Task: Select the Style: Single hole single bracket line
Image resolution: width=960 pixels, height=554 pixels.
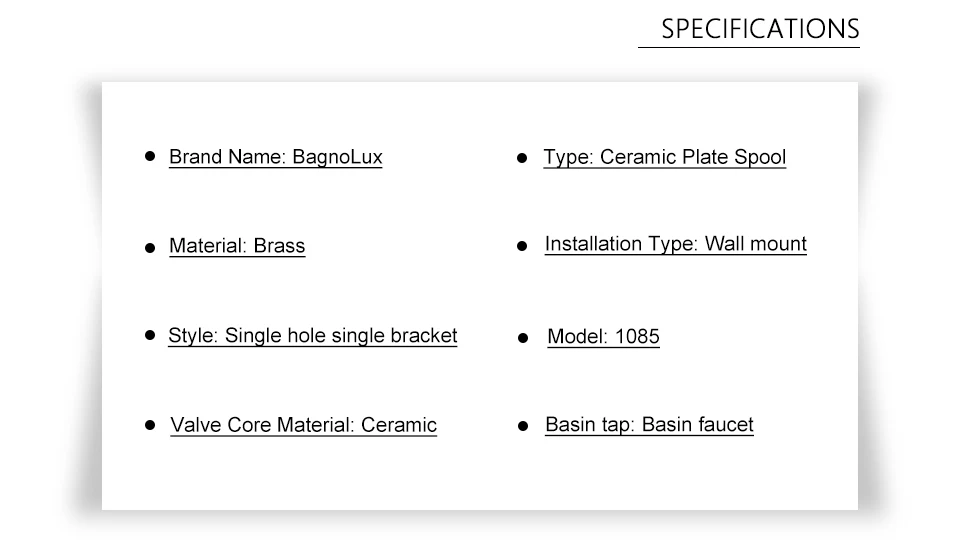Action: click(x=312, y=336)
